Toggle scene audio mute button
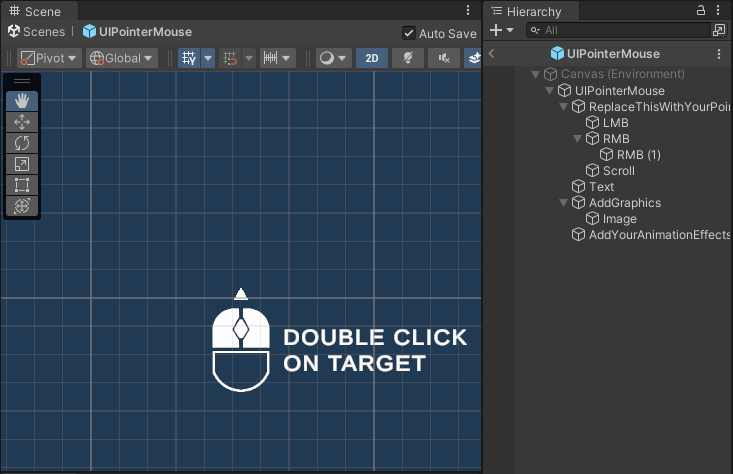The height and width of the screenshot is (474, 733). pos(443,58)
